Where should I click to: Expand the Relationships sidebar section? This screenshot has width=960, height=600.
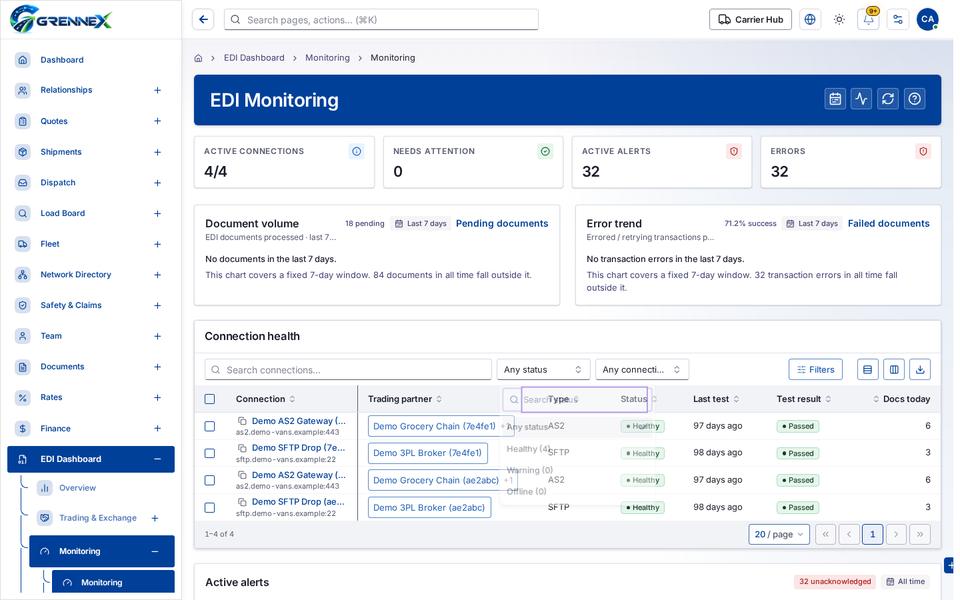pyautogui.click(x=157, y=90)
